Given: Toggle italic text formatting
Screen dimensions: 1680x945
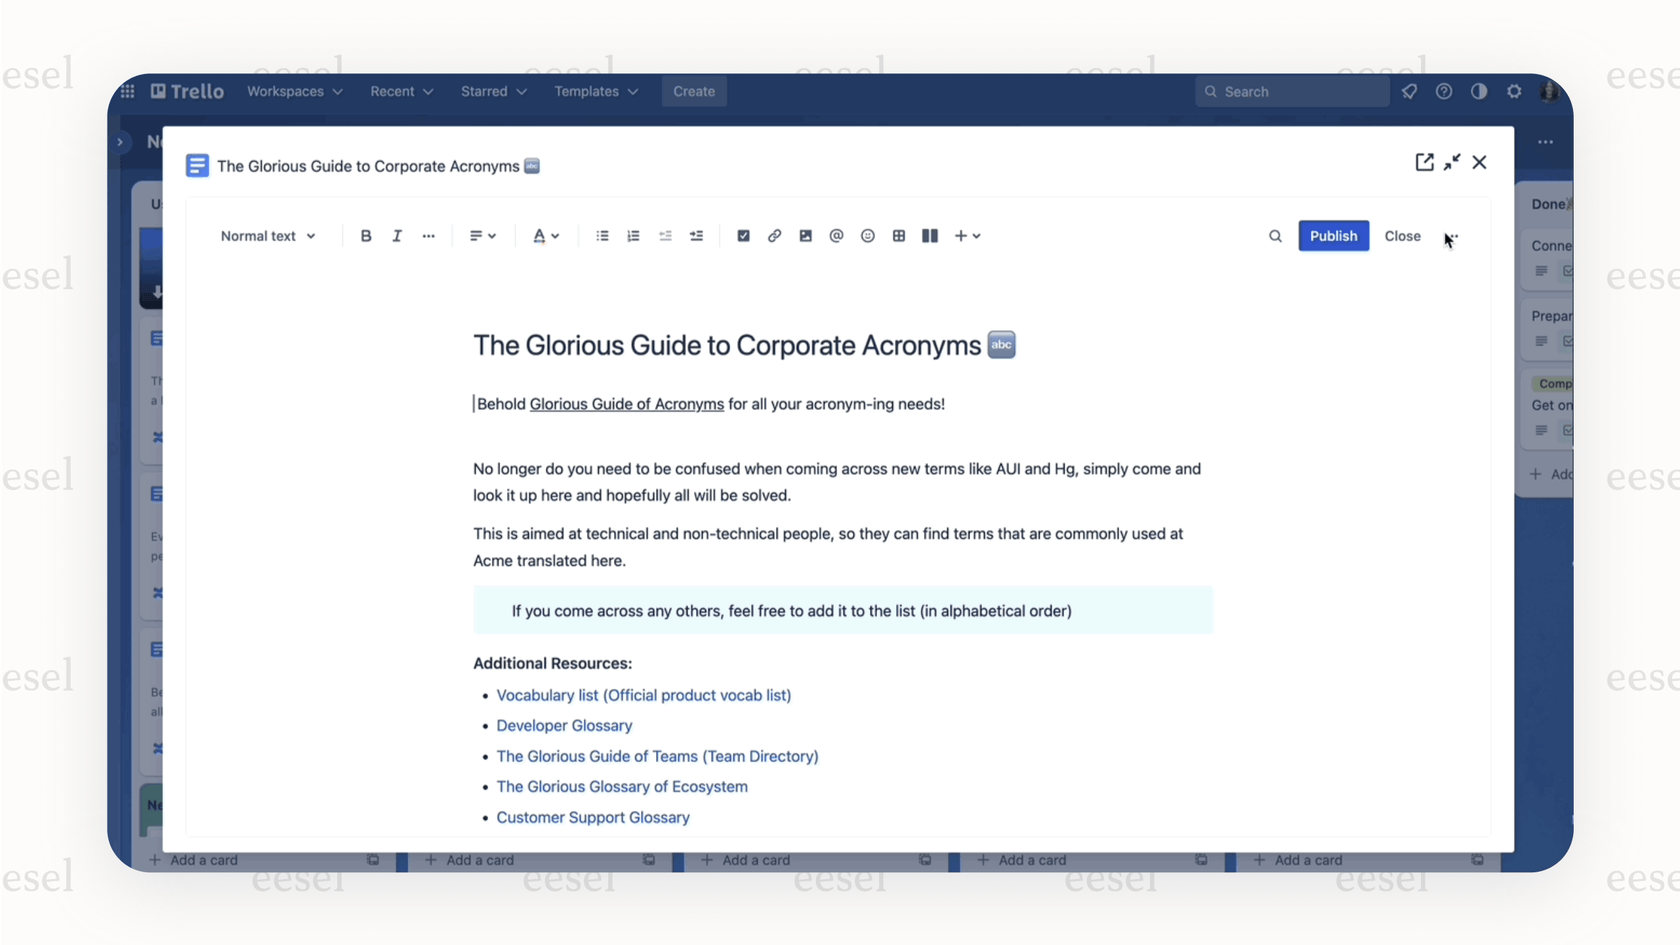Looking at the screenshot, I should click(397, 235).
